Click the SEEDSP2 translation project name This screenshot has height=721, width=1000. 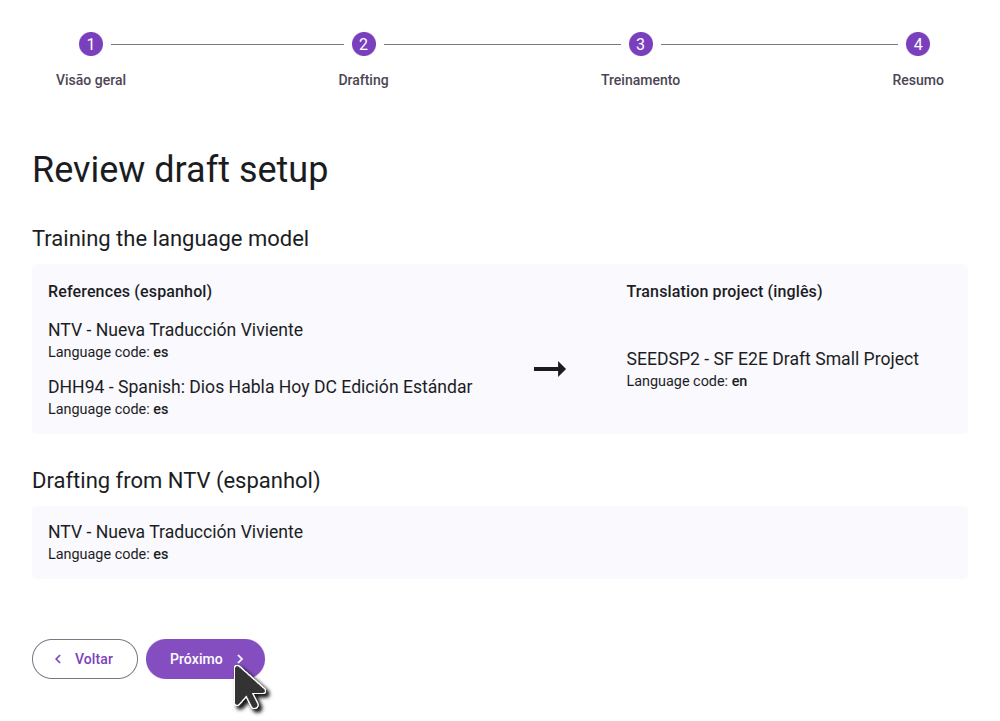tap(772, 359)
